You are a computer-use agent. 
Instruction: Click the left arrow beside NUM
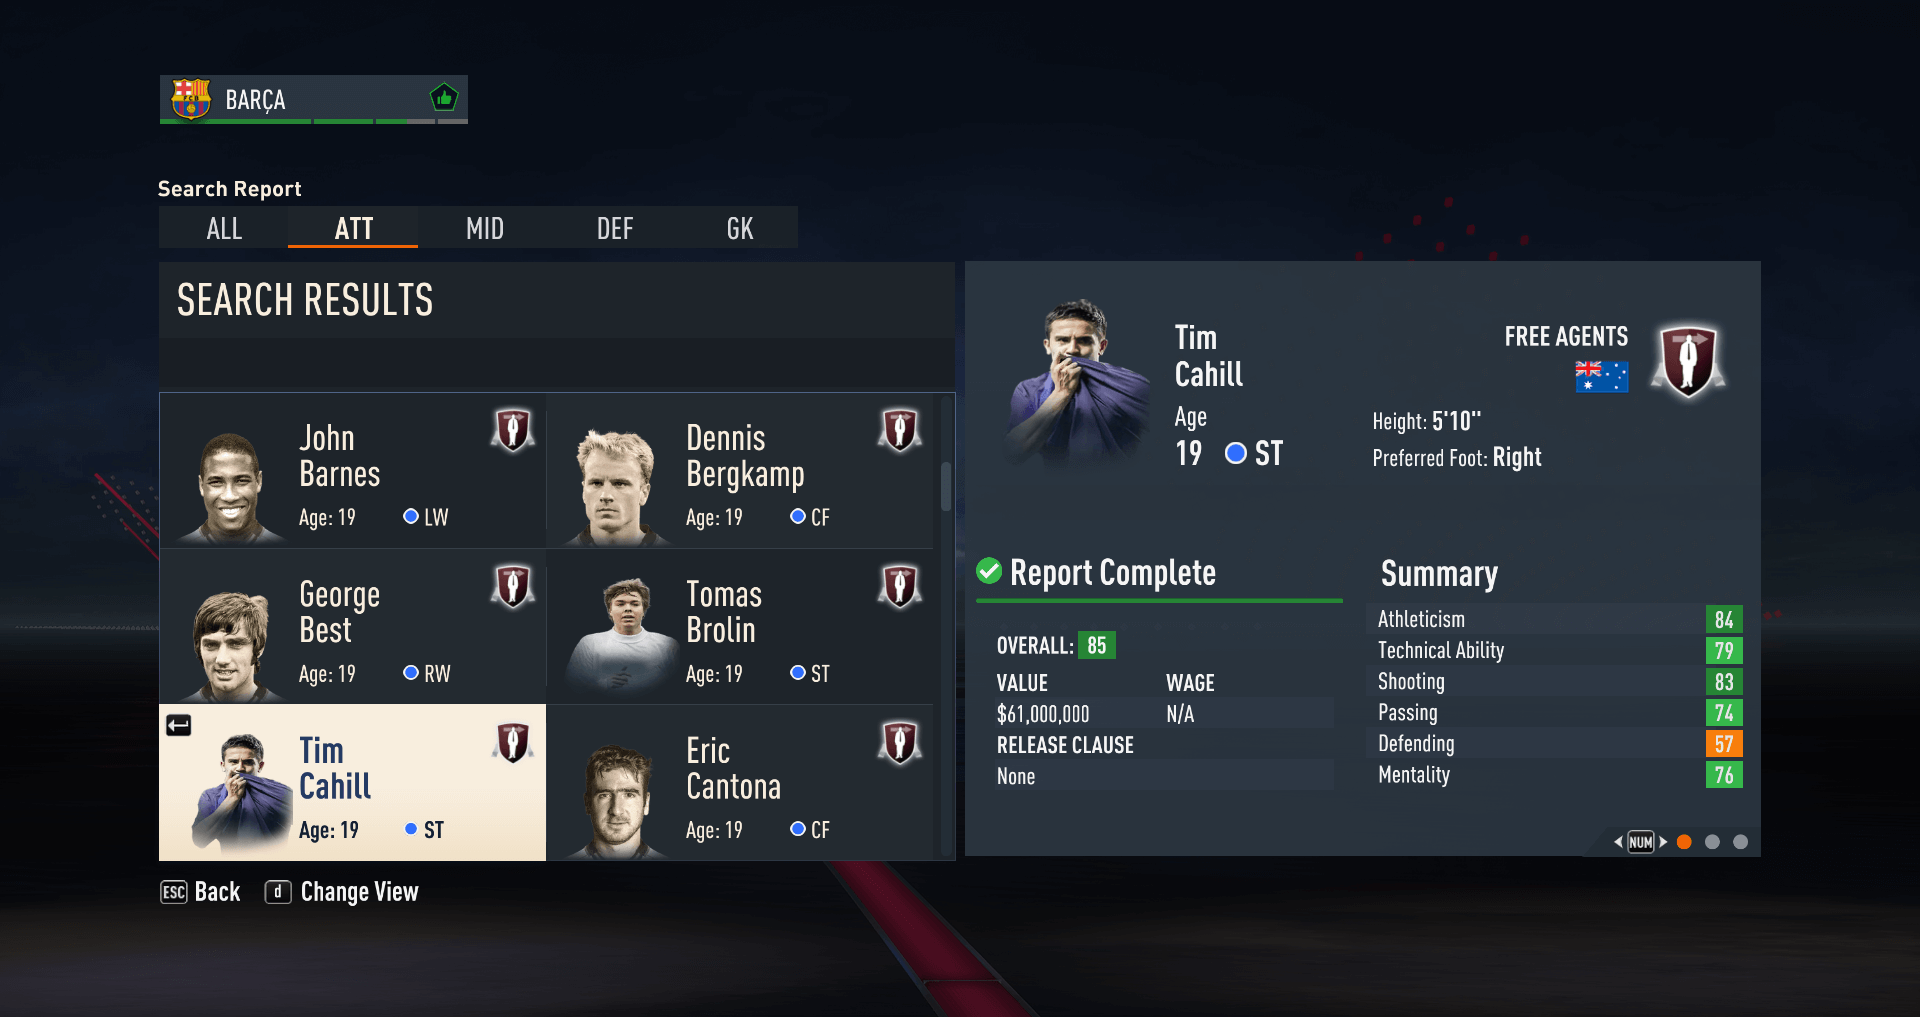click(1618, 842)
